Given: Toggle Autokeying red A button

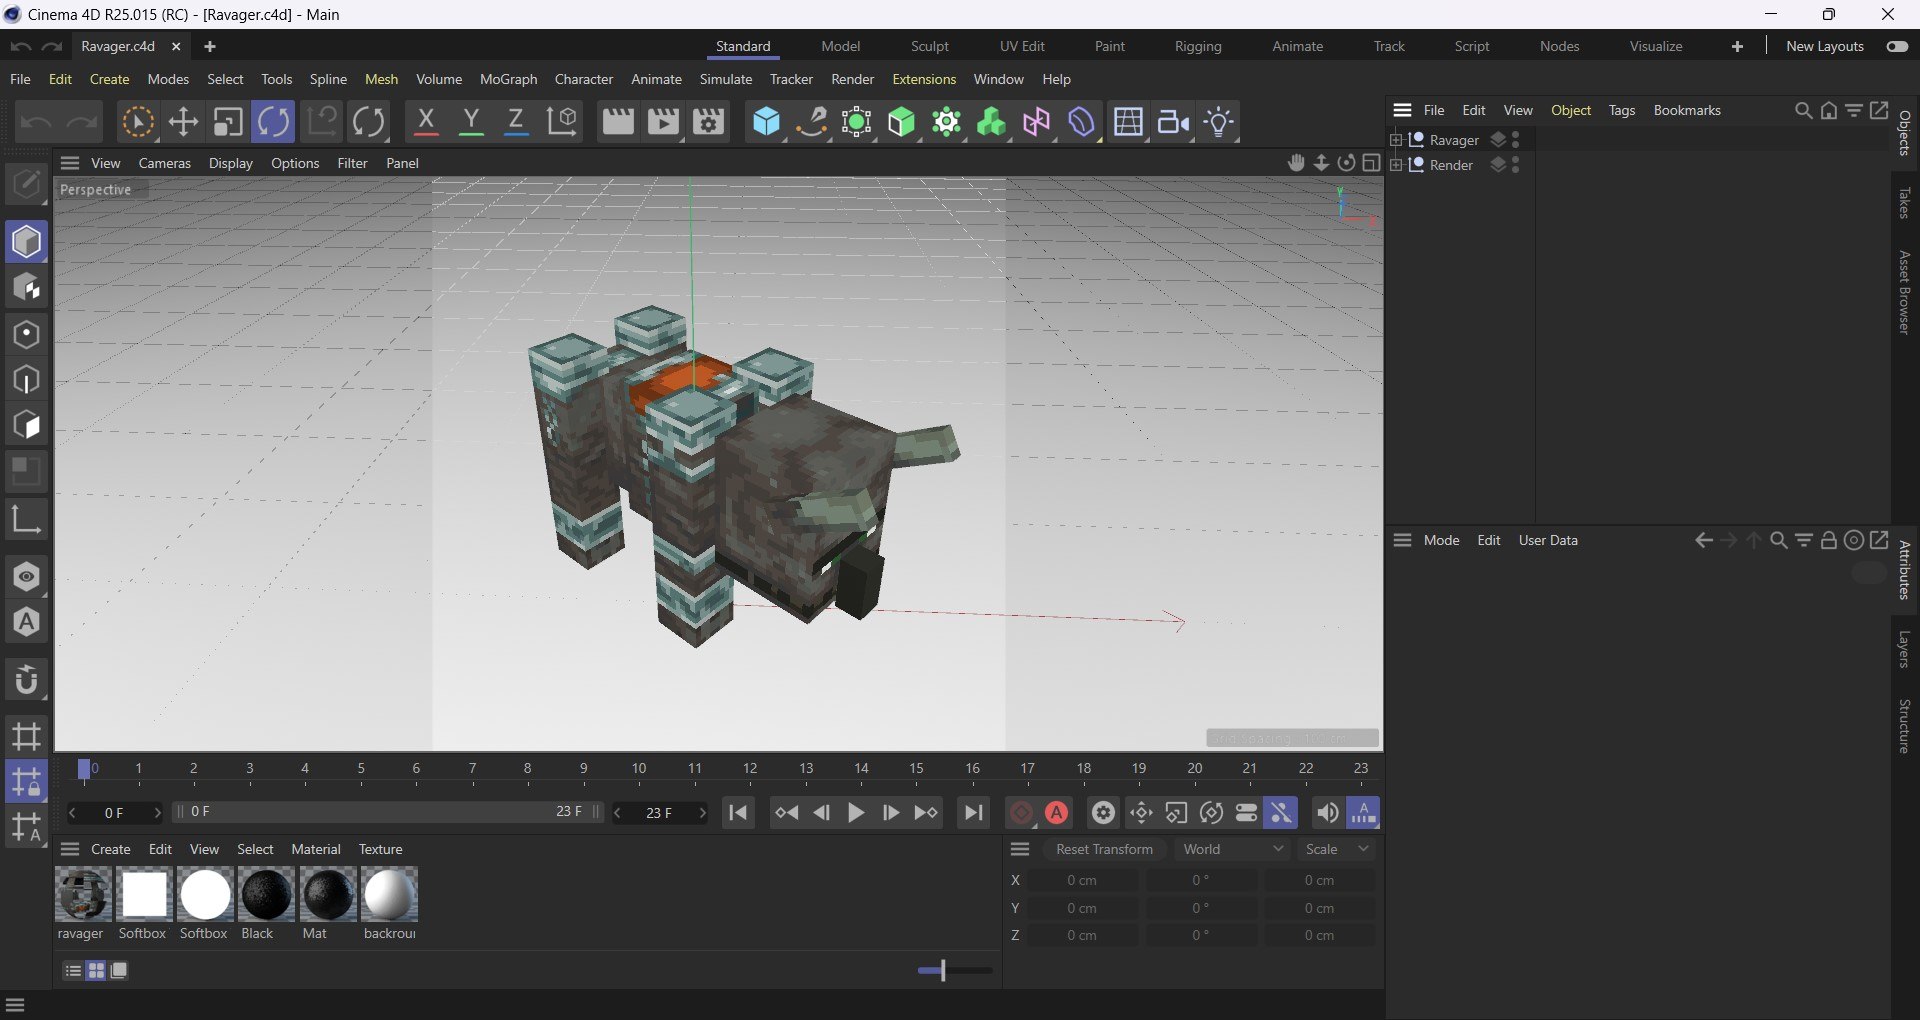Looking at the screenshot, I should tap(1057, 813).
